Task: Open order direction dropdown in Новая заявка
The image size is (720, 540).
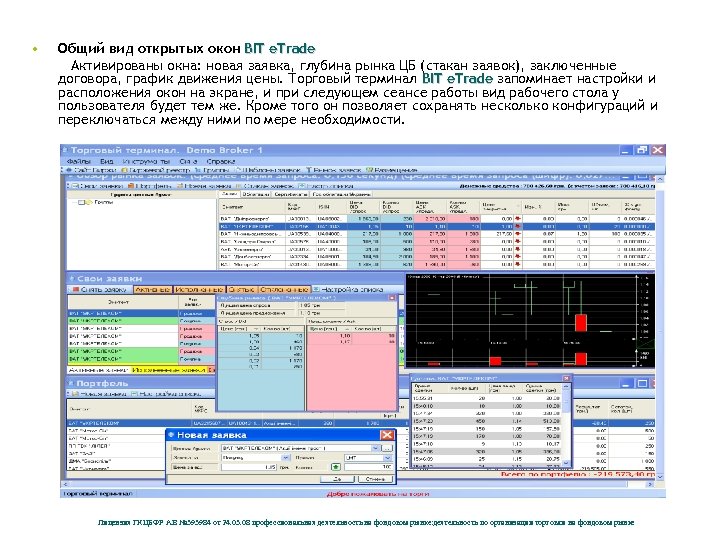Action: click(286, 458)
